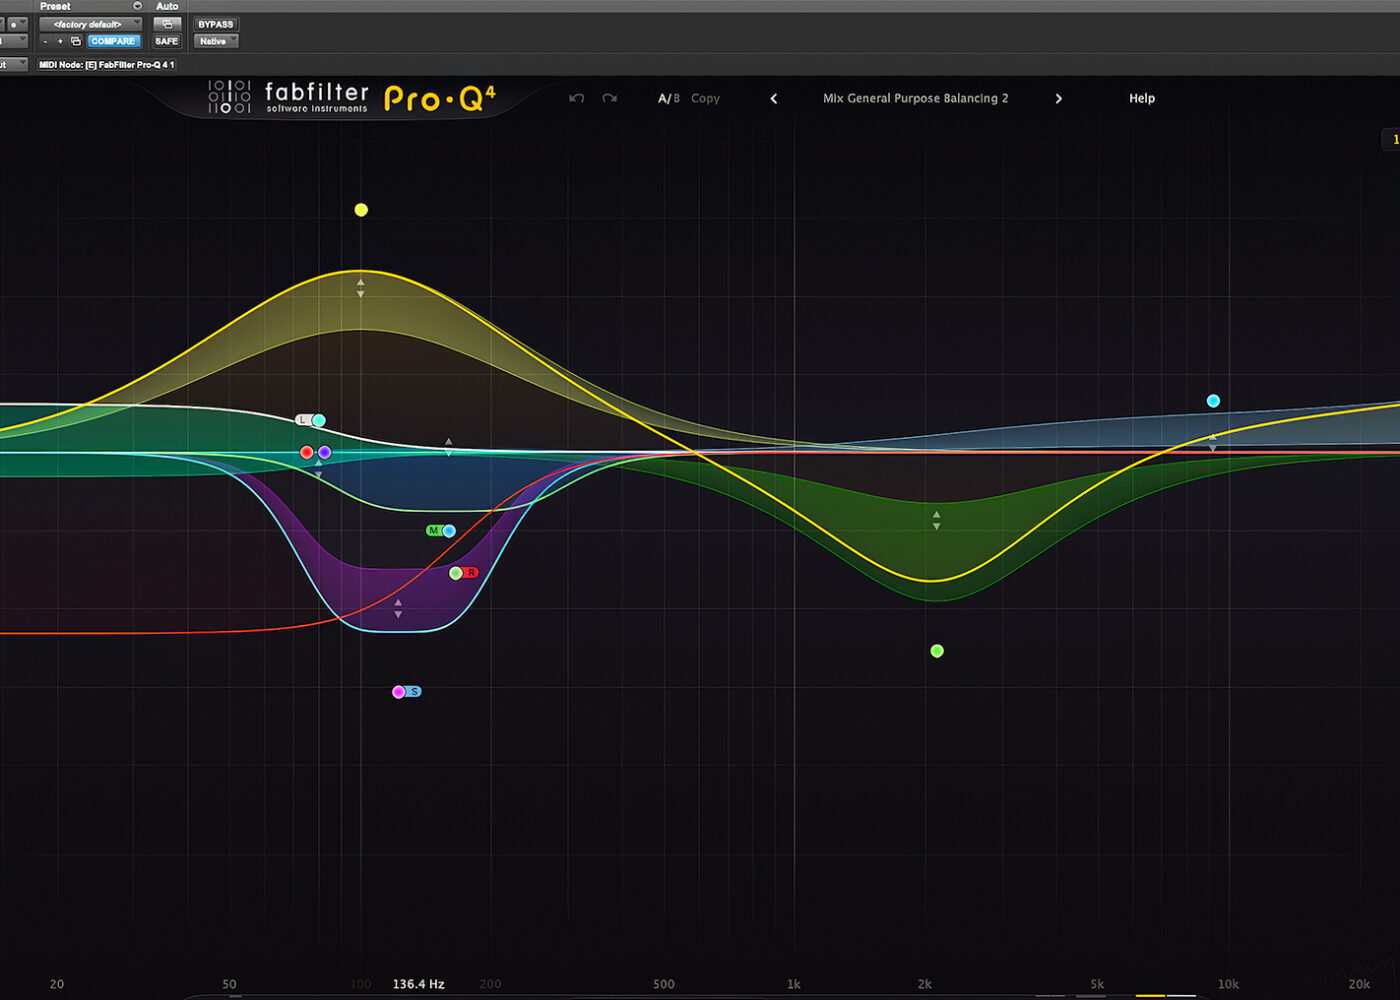The height and width of the screenshot is (1000, 1400).
Task: Select the purple band node at zero line
Action: pos(324,453)
